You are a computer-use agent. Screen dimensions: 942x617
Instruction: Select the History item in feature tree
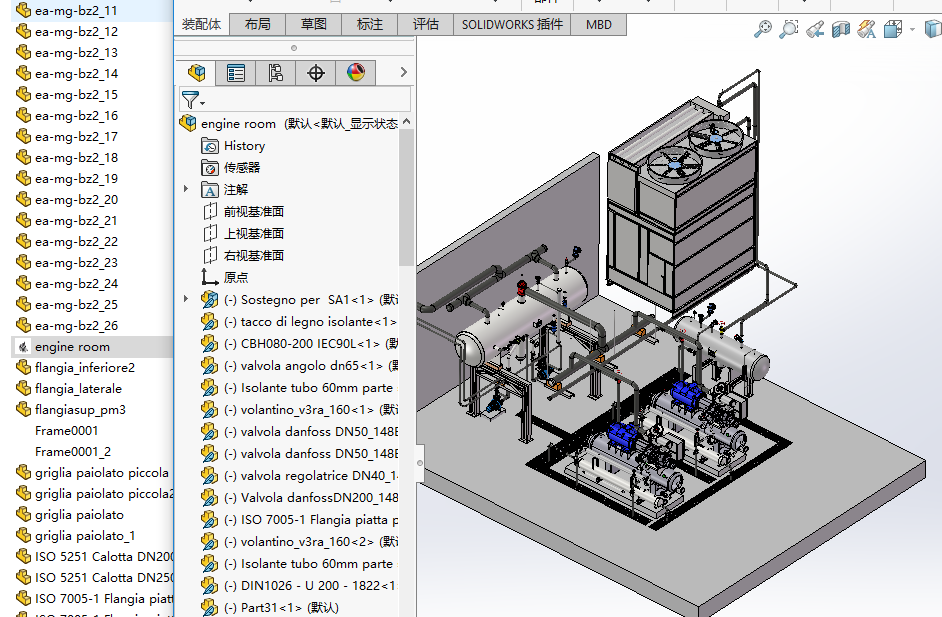pyautogui.click(x=244, y=146)
